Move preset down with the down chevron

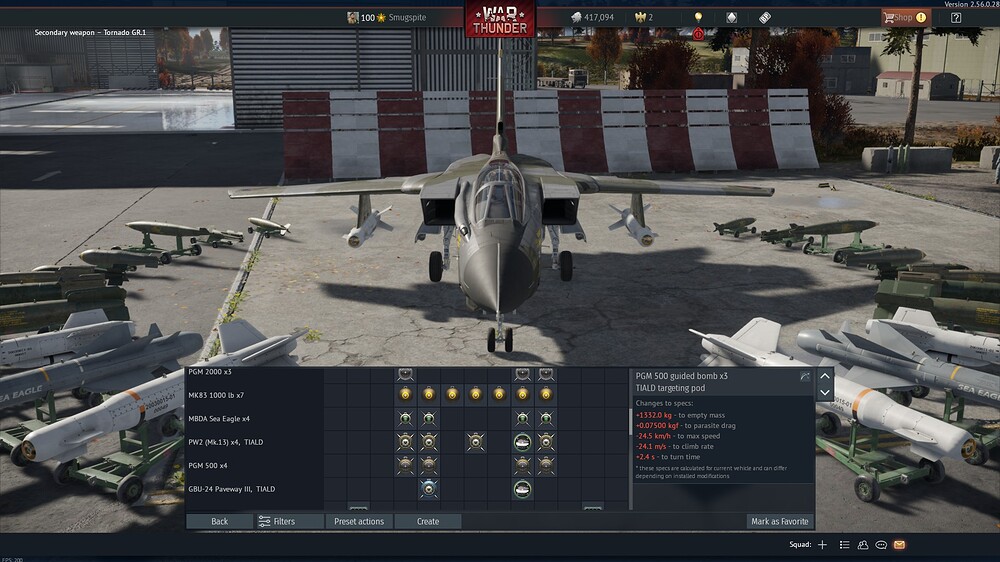coord(825,392)
